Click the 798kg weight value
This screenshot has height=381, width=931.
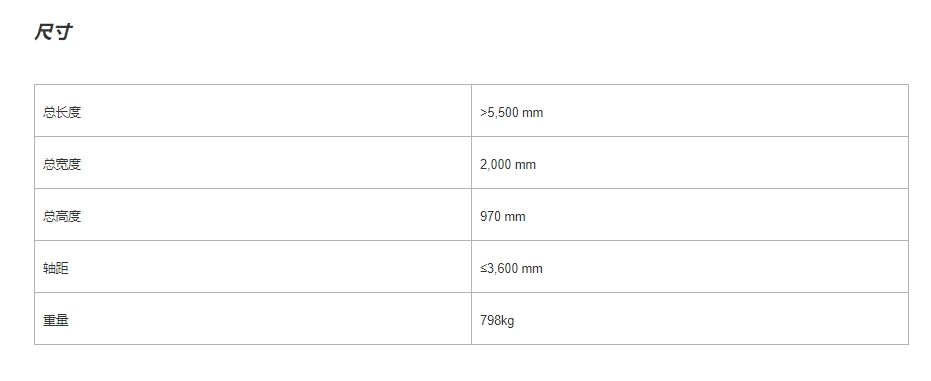point(497,320)
